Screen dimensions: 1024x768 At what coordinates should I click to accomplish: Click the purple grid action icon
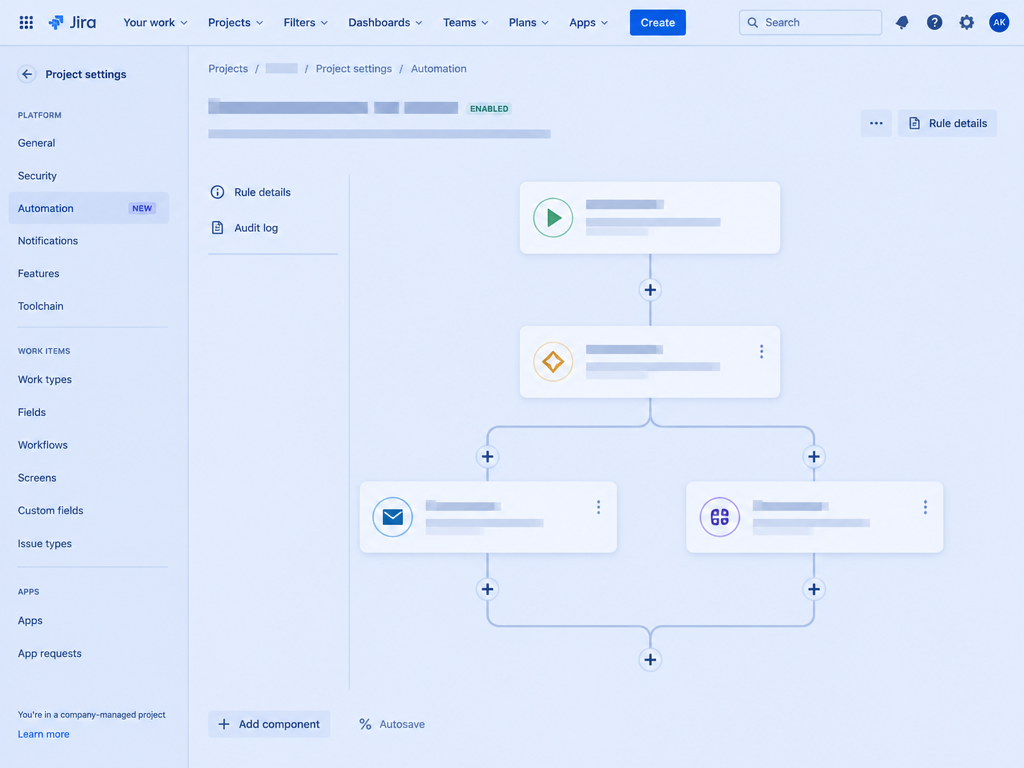(720, 517)
